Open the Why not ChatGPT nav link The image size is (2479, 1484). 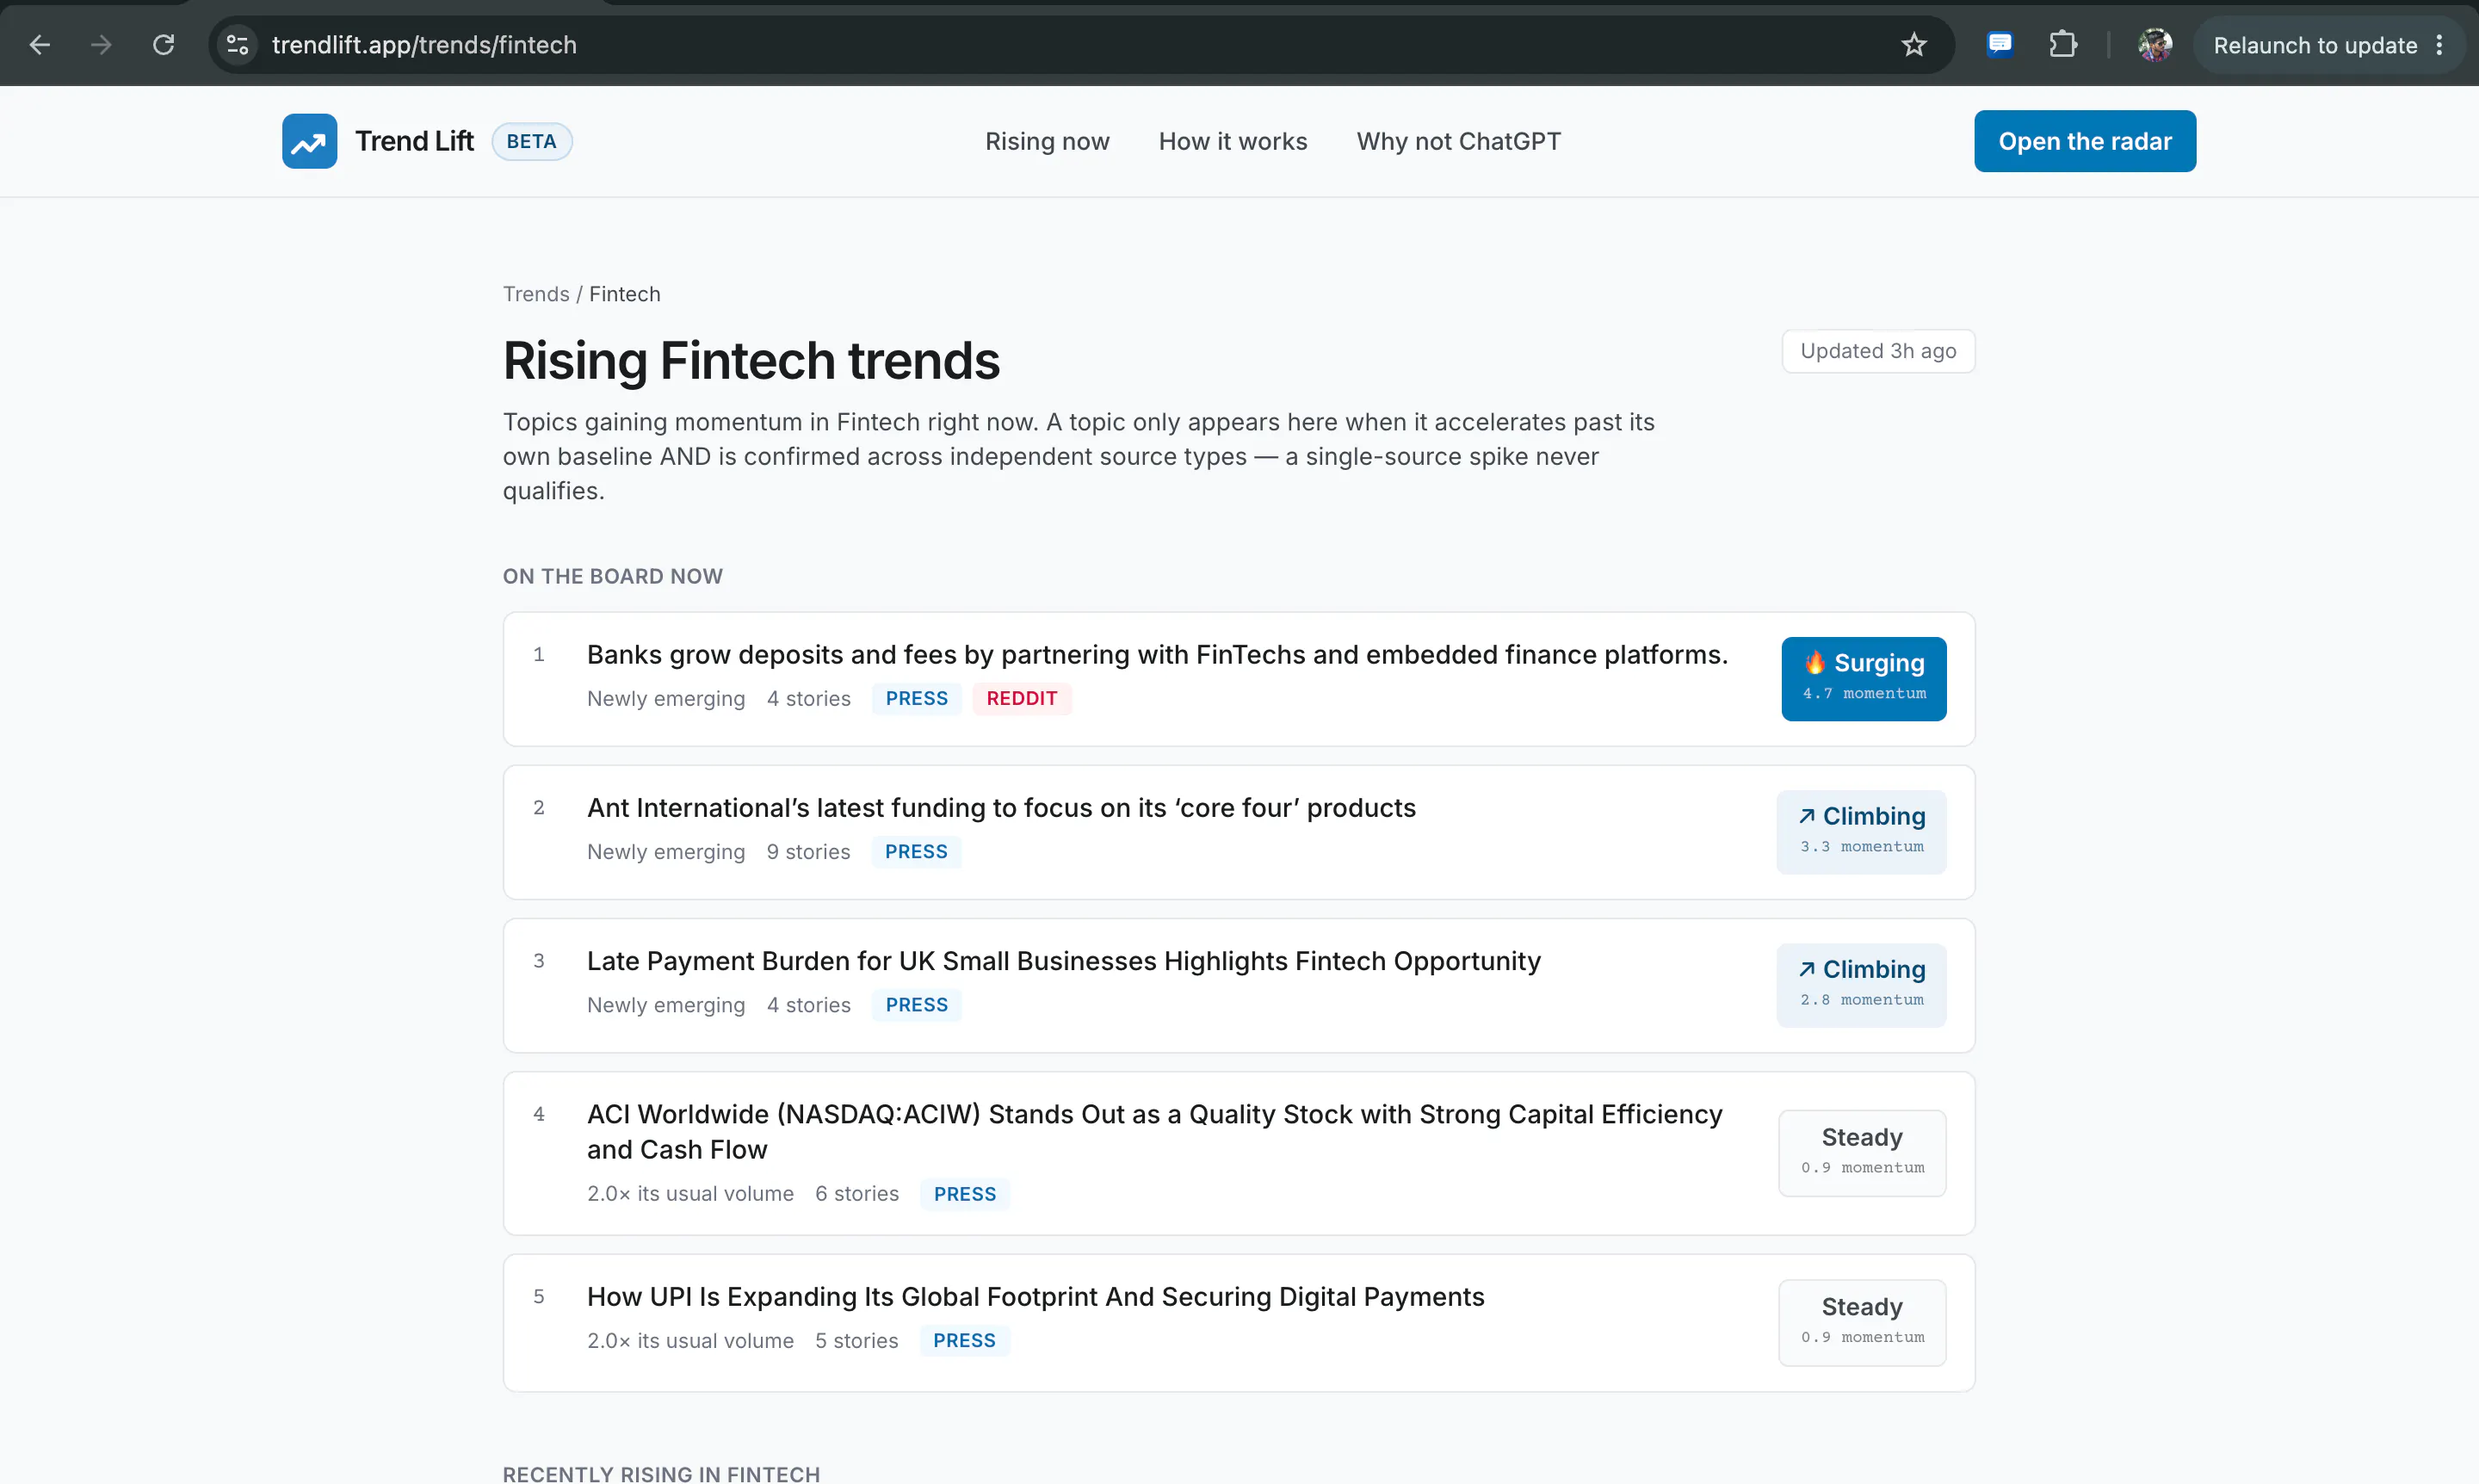(x=1458, y=141)
